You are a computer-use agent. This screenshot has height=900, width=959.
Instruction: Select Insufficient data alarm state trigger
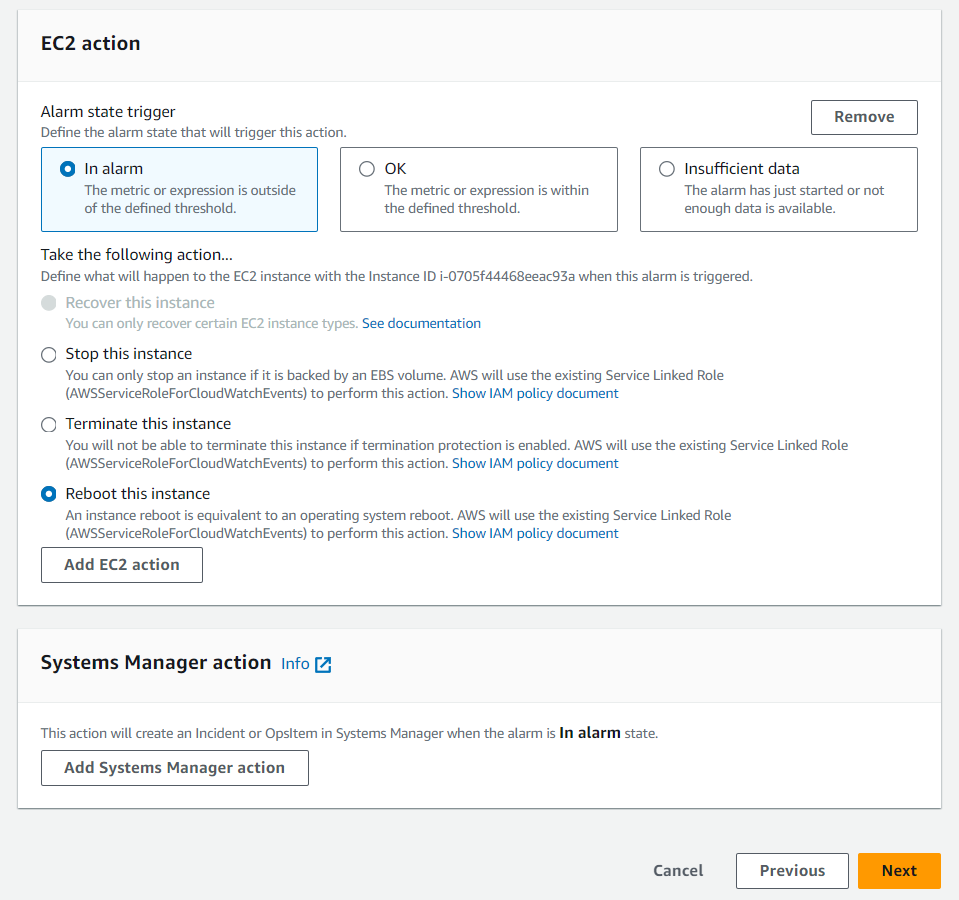click(x=667, y=169)
